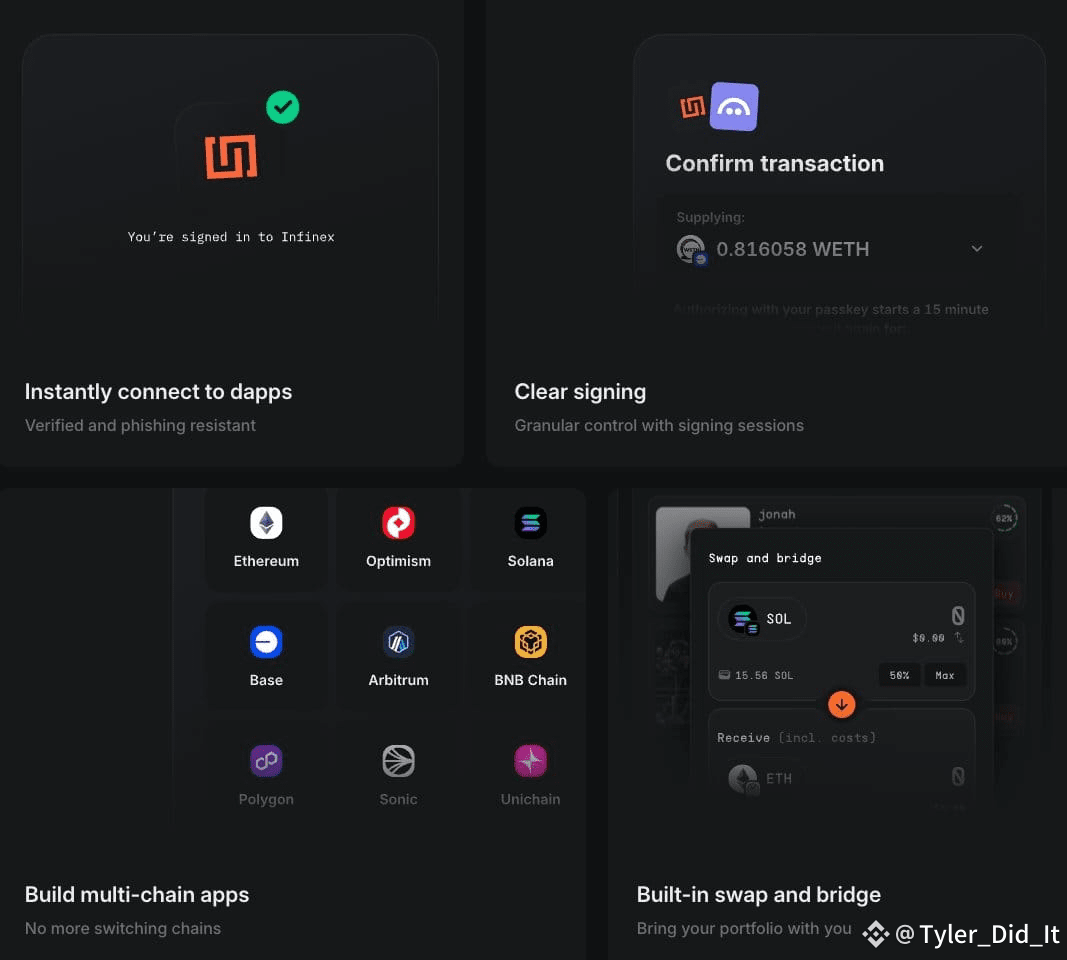Click the 50% amount button
The image size is (1067, 960).
(x=899, y=675)
